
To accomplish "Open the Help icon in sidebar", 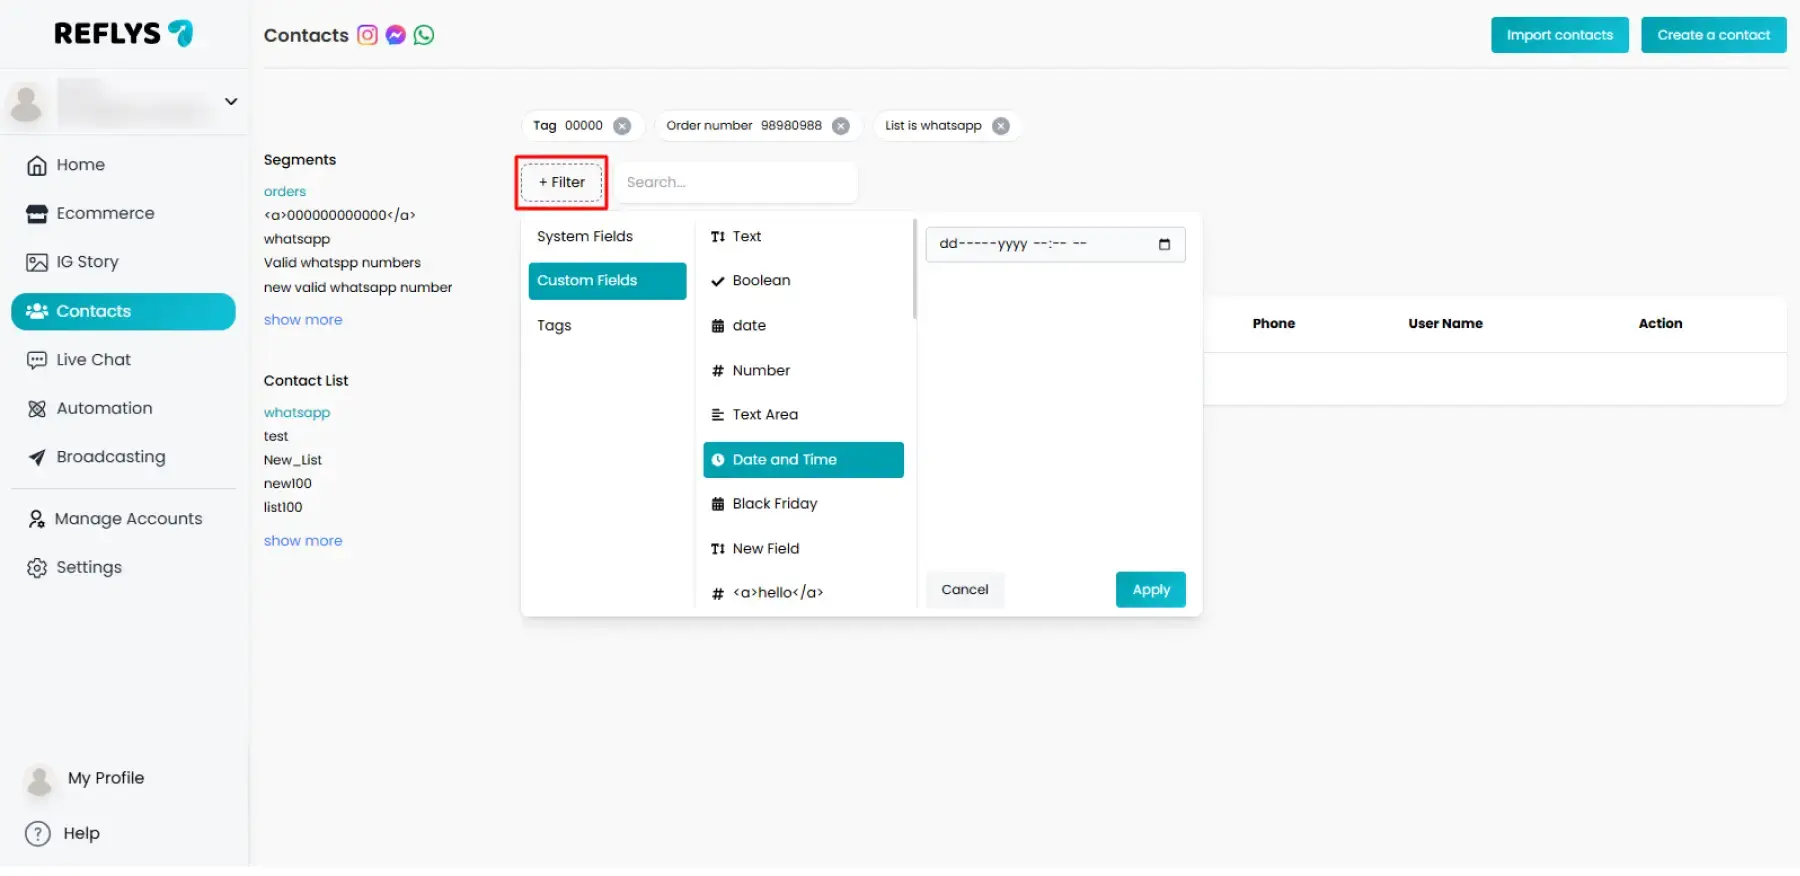I will click(38, 834).
